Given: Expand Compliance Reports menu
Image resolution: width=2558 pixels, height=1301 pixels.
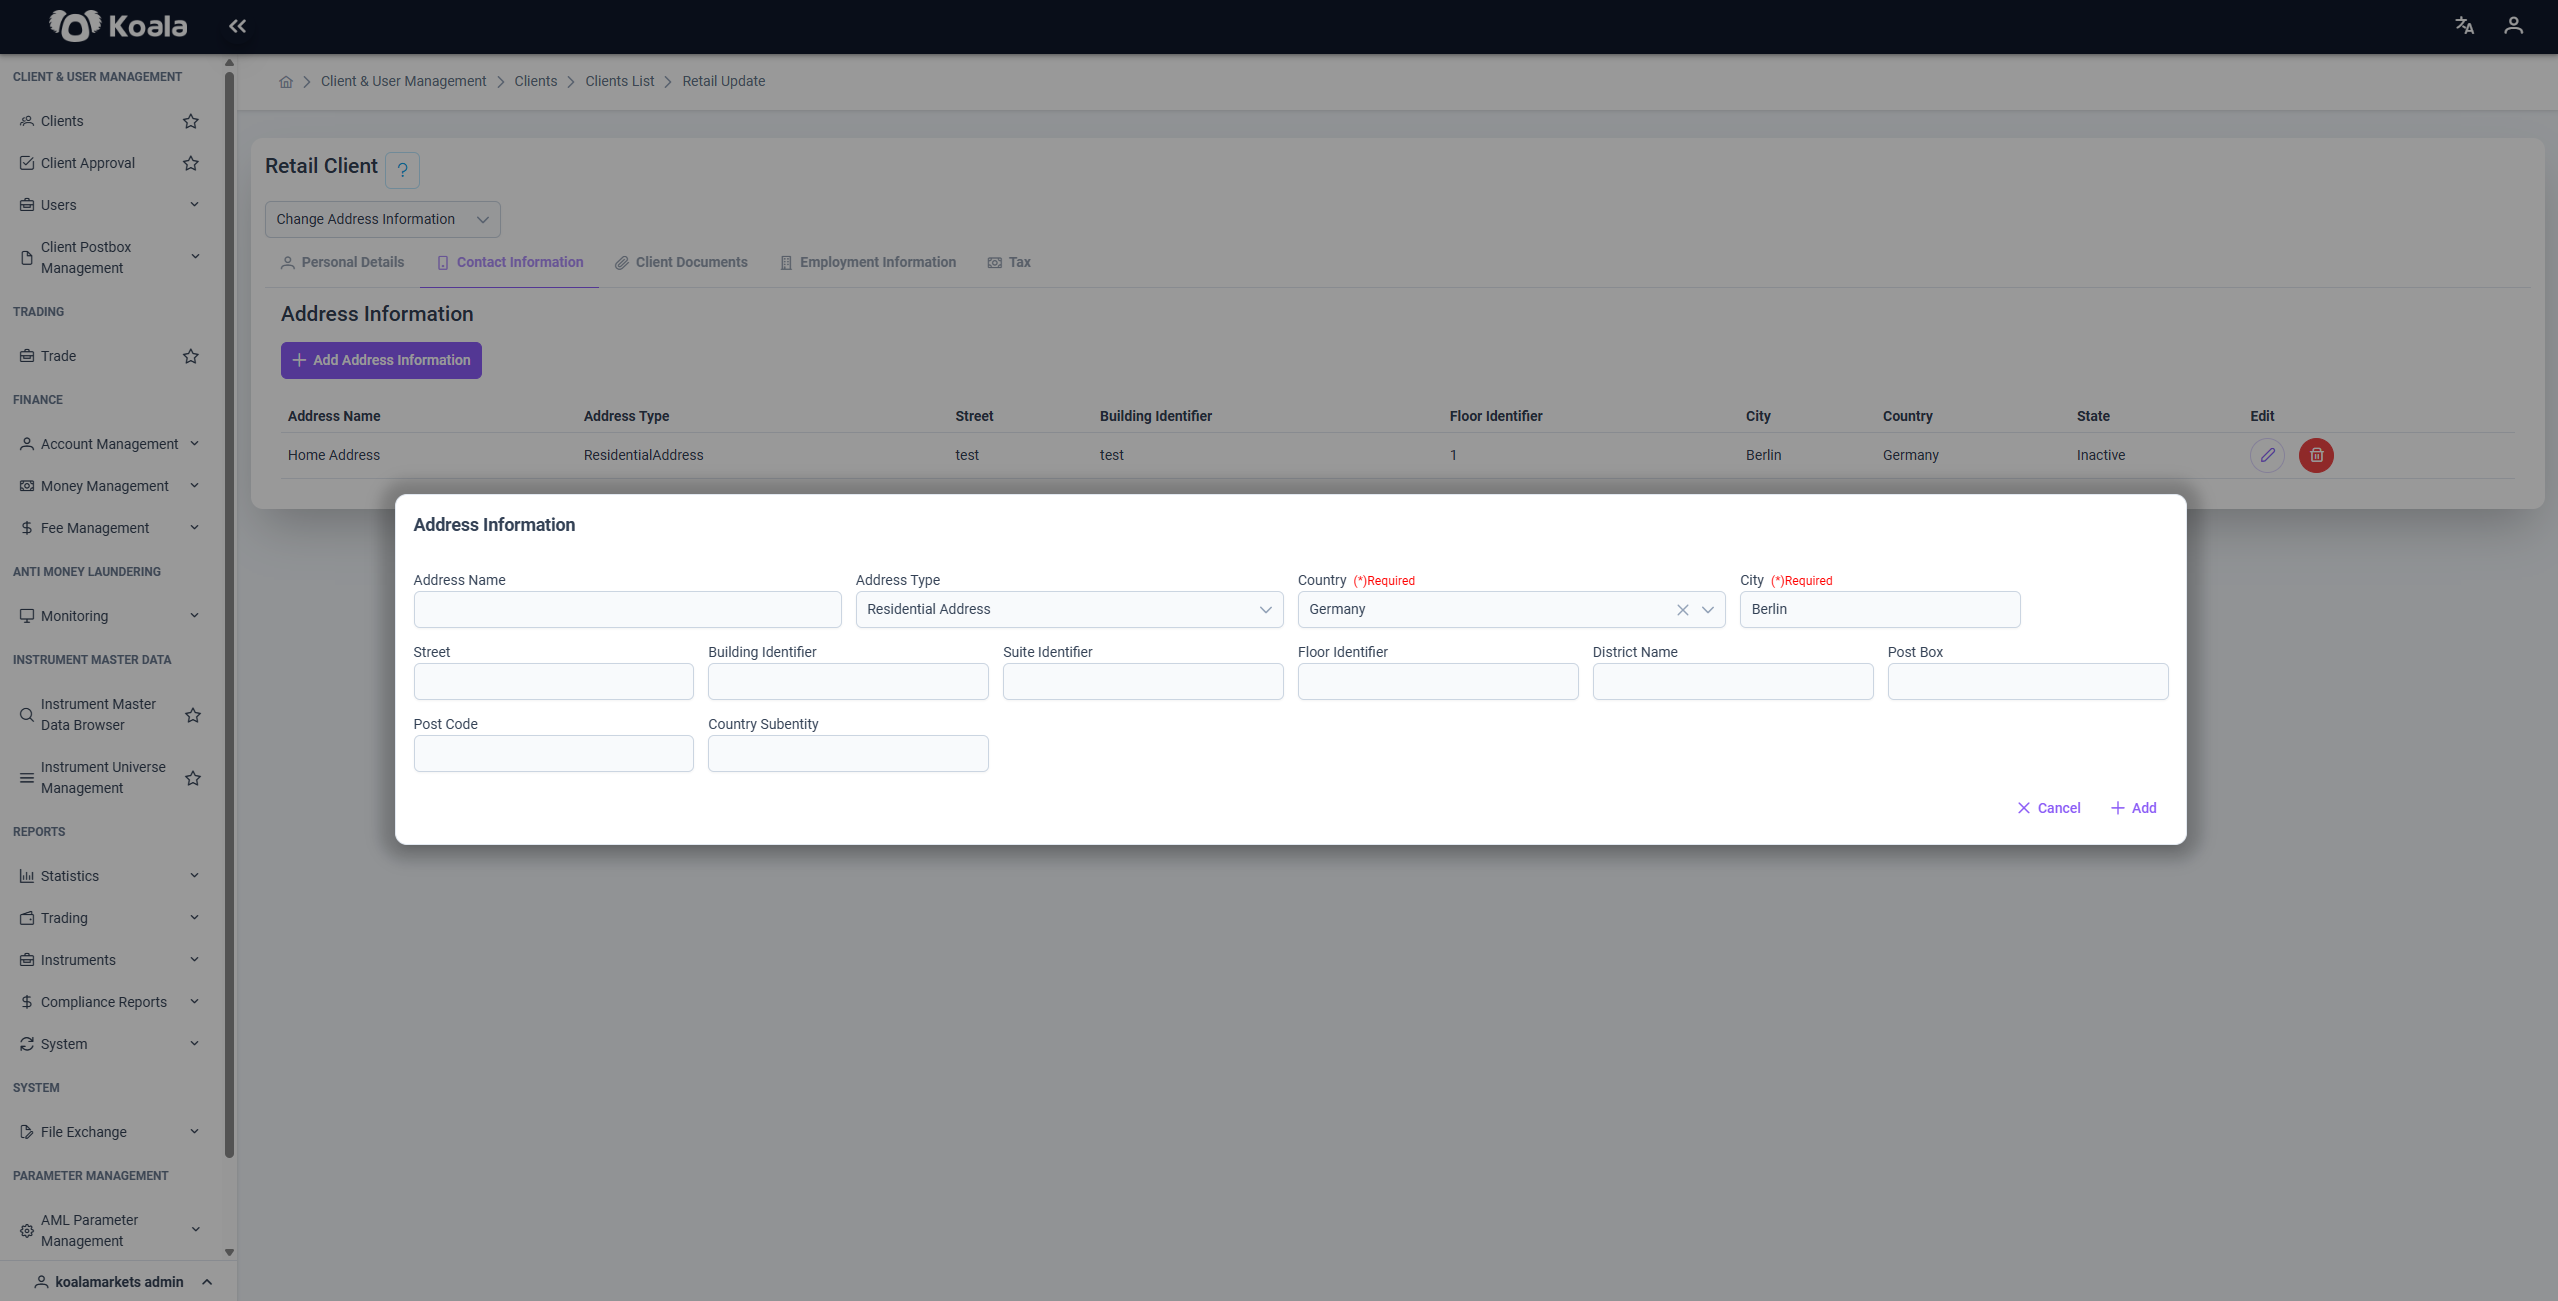Looking at the screenshot, I should [x=194, y=1002].
